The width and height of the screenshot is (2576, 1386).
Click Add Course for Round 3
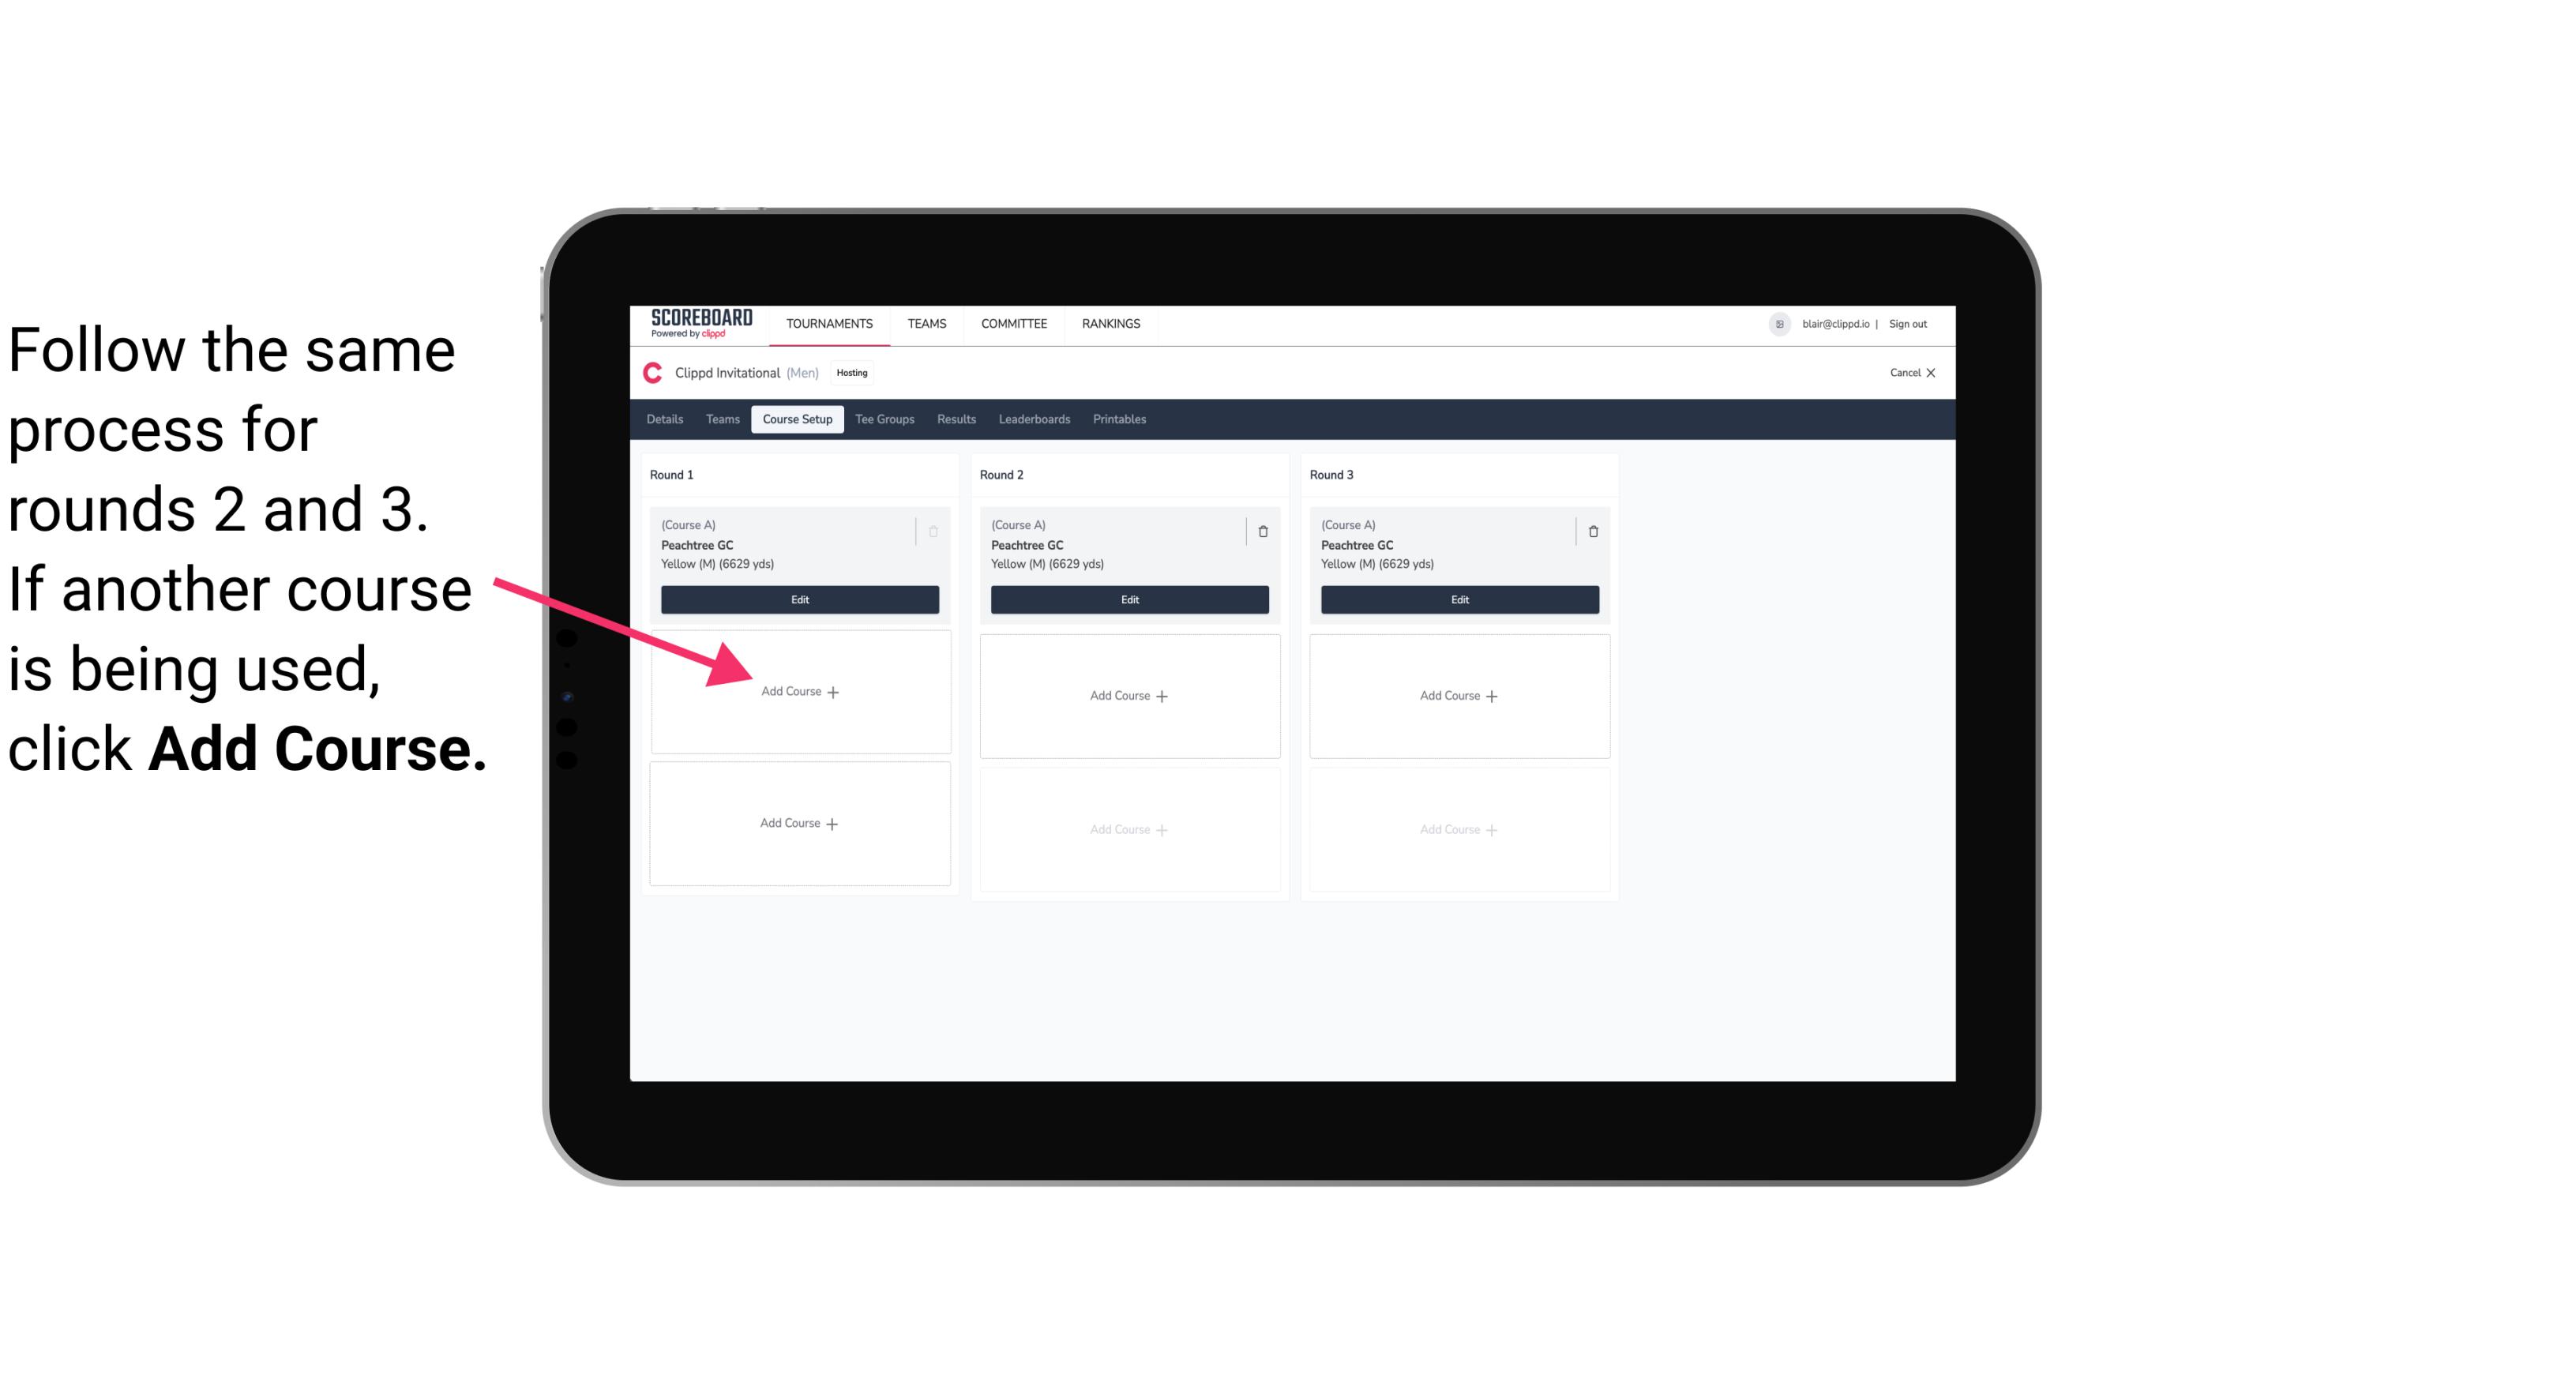pos(1457,695)
